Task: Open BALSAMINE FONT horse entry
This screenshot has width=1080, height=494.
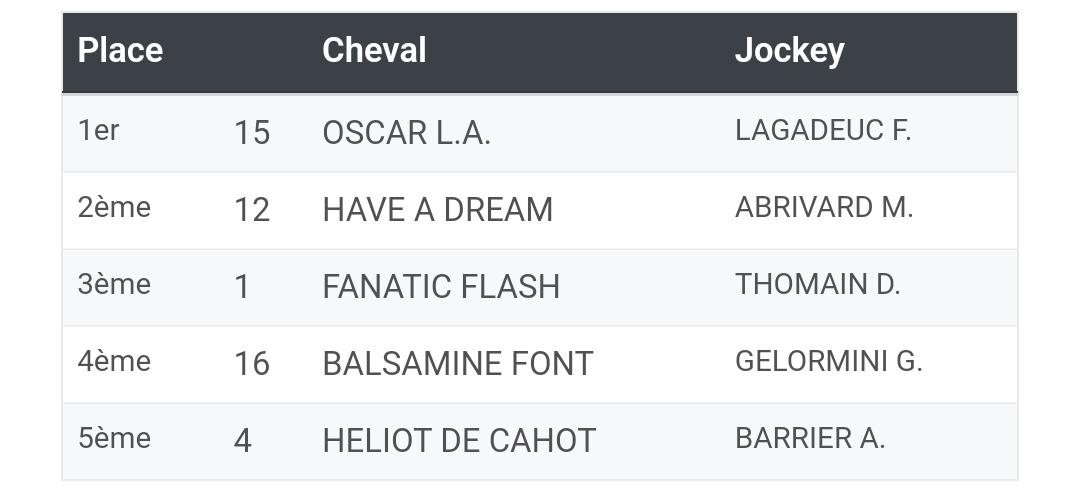Action: coord(457,364)
